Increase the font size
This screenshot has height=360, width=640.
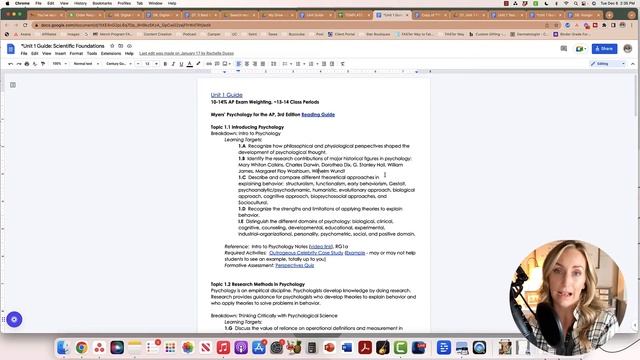coord(156,64)
